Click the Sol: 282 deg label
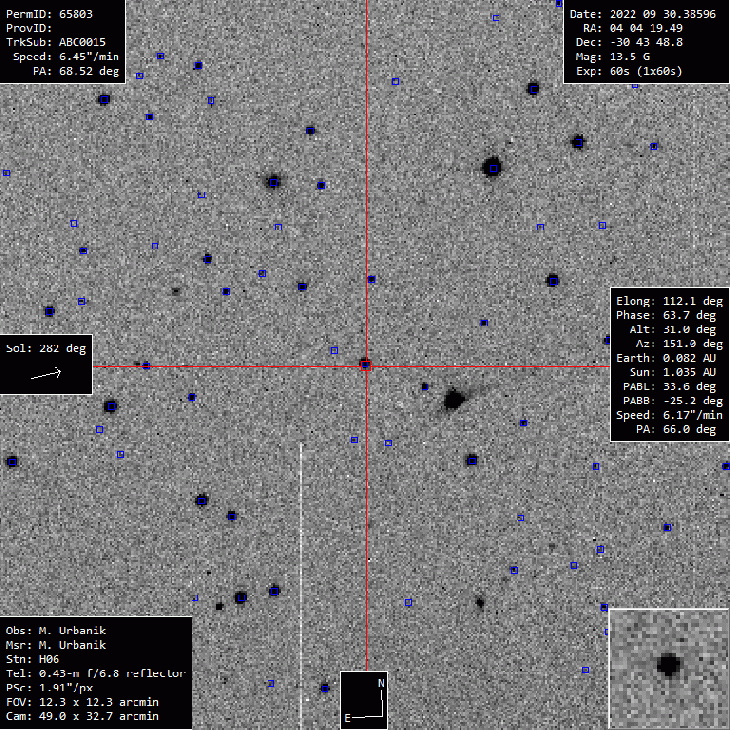 tap(46, 349)
